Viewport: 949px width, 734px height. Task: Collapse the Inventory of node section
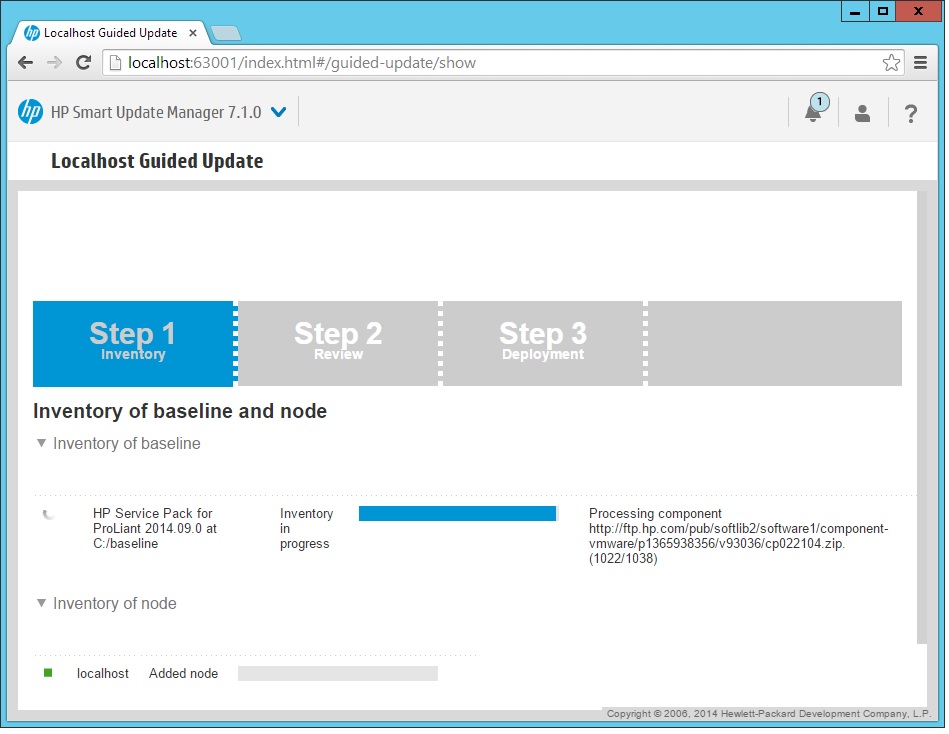pos(41,603)
